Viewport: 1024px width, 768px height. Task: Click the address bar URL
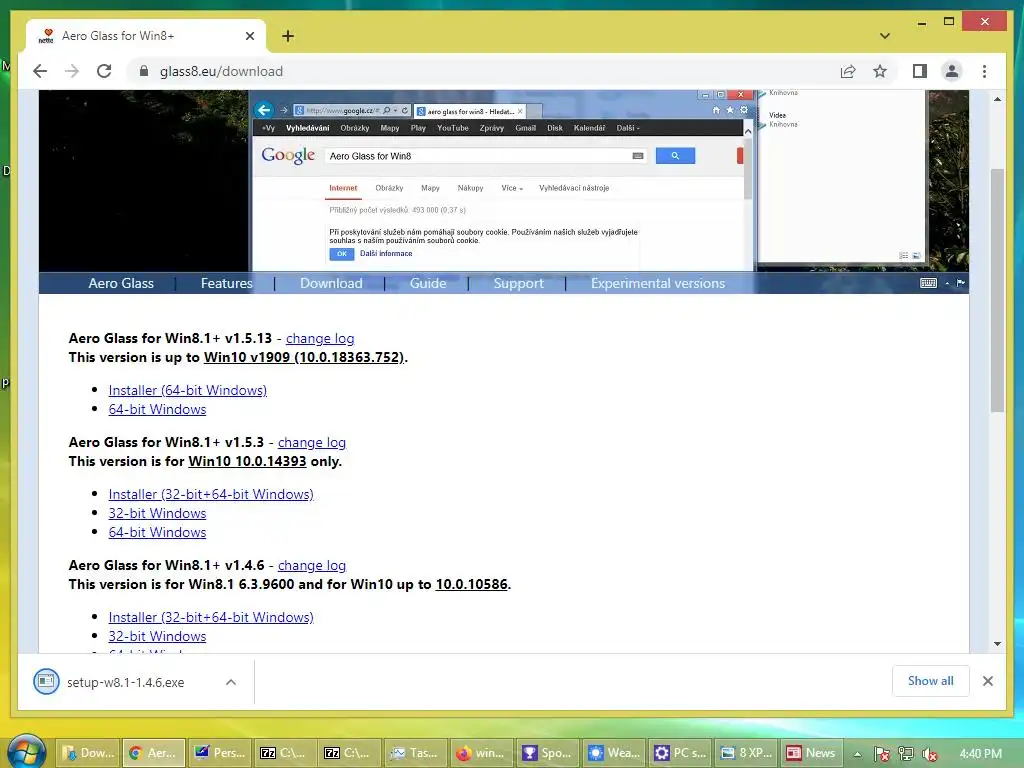click(x=221, y=71)
